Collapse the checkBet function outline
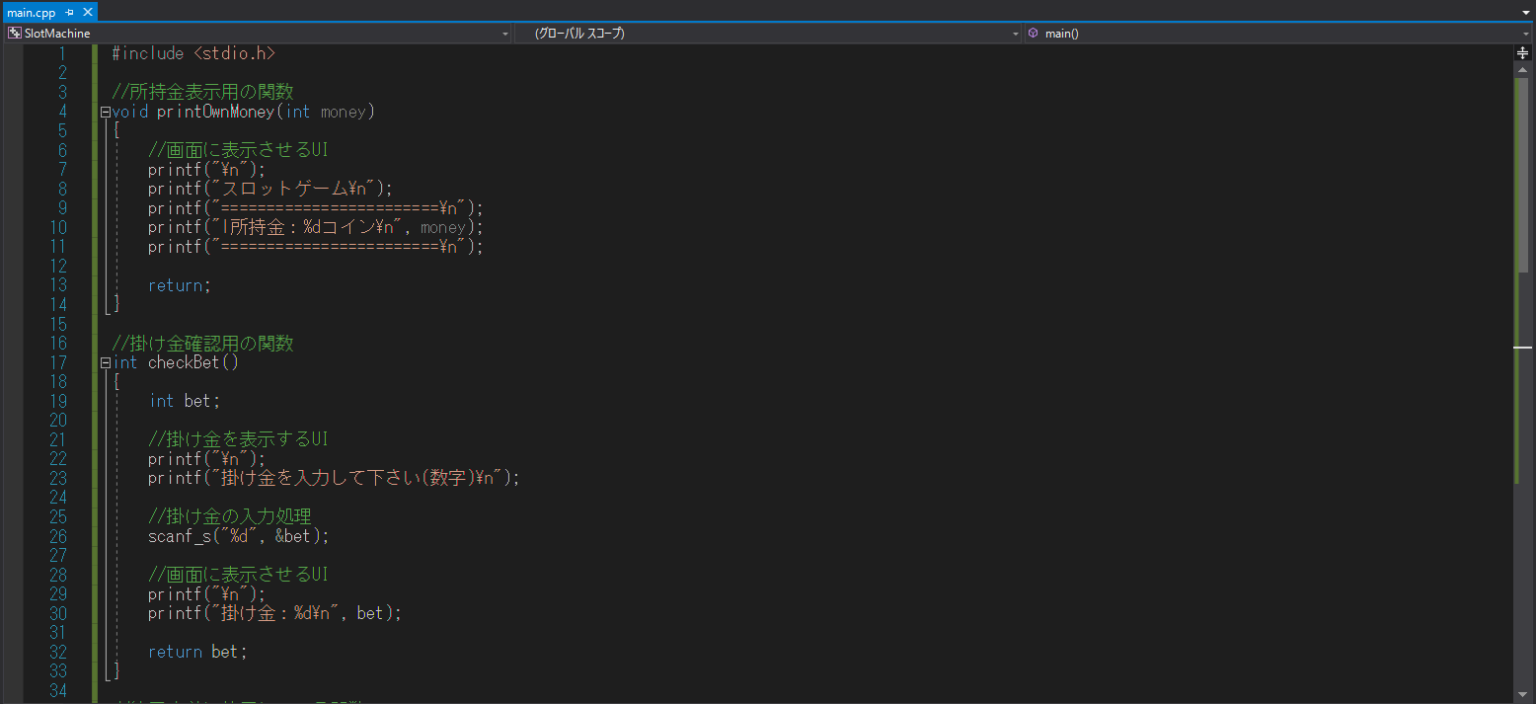The height and width of the screenshot is (704, 1536). [103, 362]
